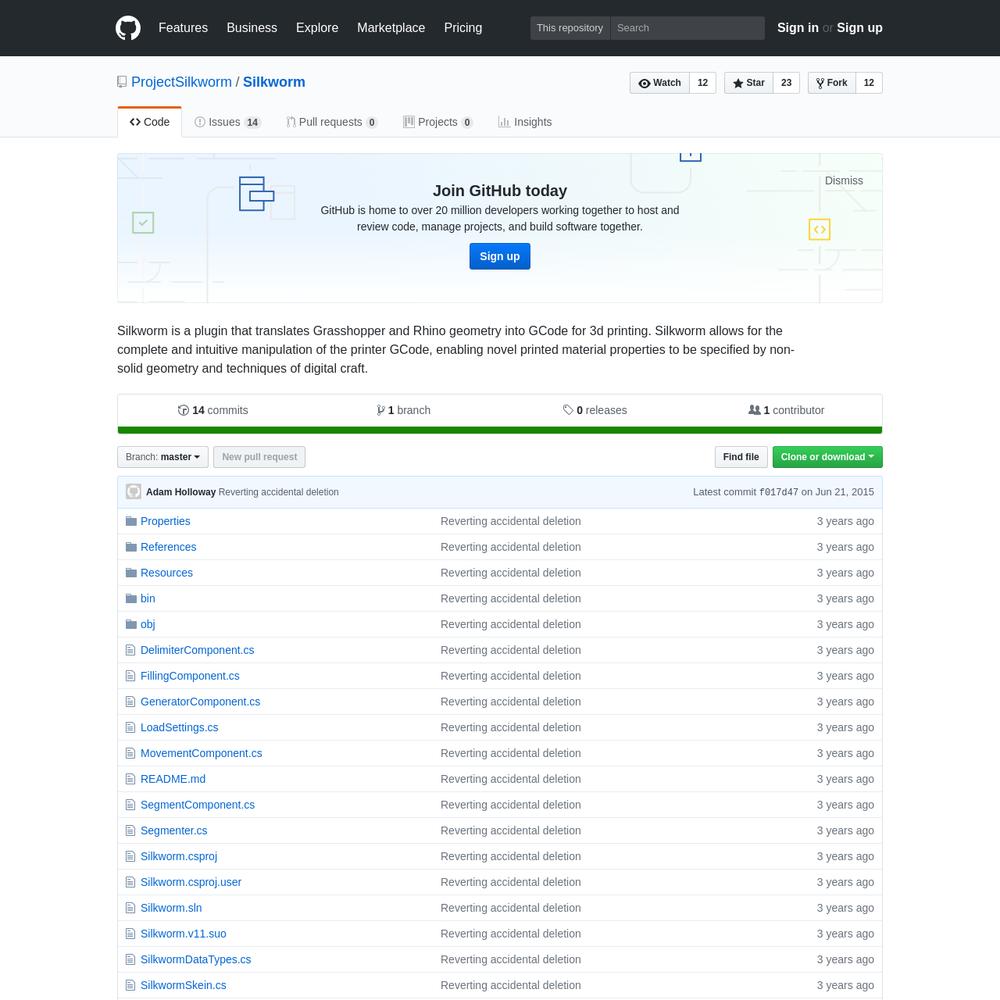Click the bin folder icon

click(x=131, y=598)
